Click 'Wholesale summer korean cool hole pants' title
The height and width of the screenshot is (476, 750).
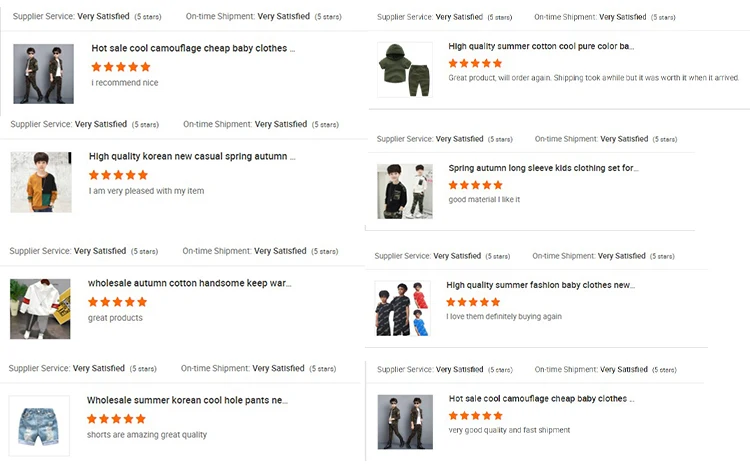point(187,401)
